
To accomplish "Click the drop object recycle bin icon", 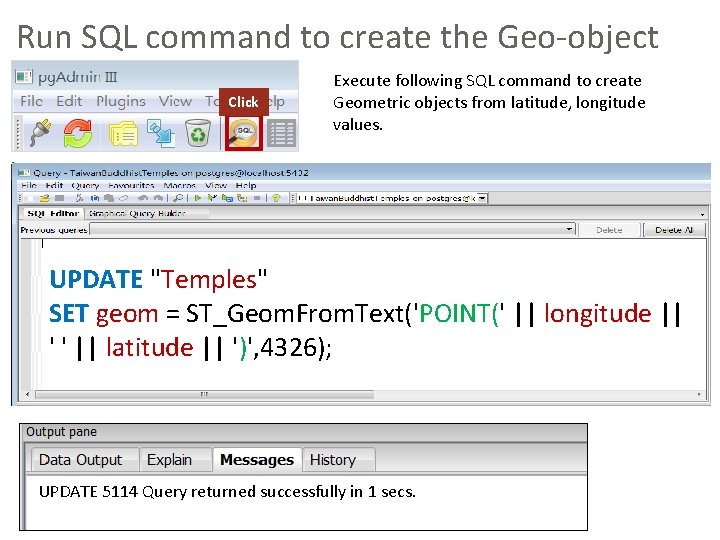I will (x=198, y=134).
